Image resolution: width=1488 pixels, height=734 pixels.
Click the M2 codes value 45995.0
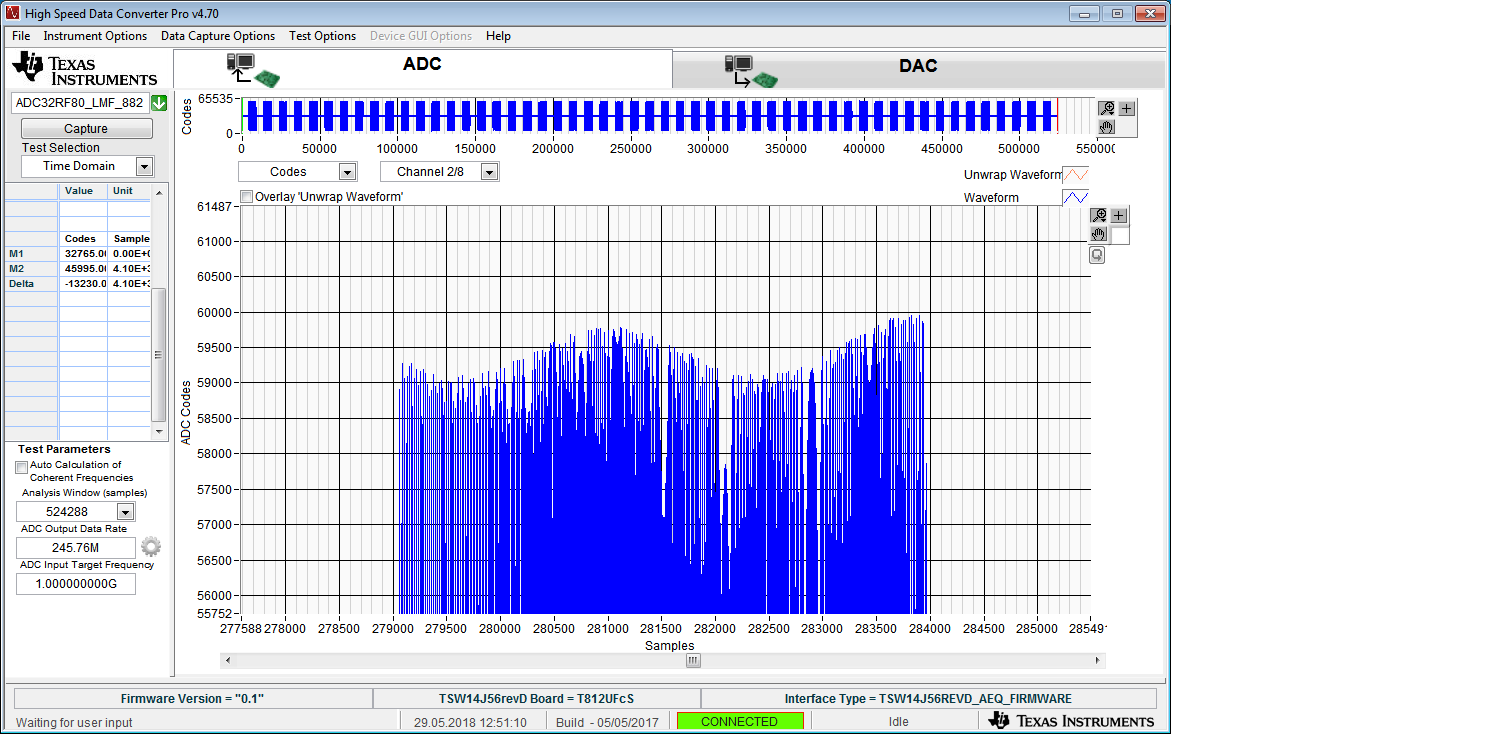83,269
